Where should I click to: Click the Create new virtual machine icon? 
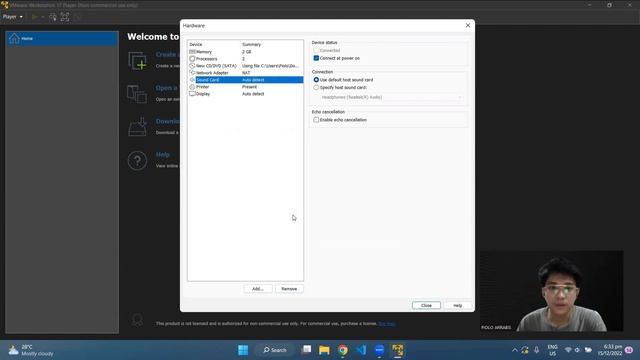[138, 60]
